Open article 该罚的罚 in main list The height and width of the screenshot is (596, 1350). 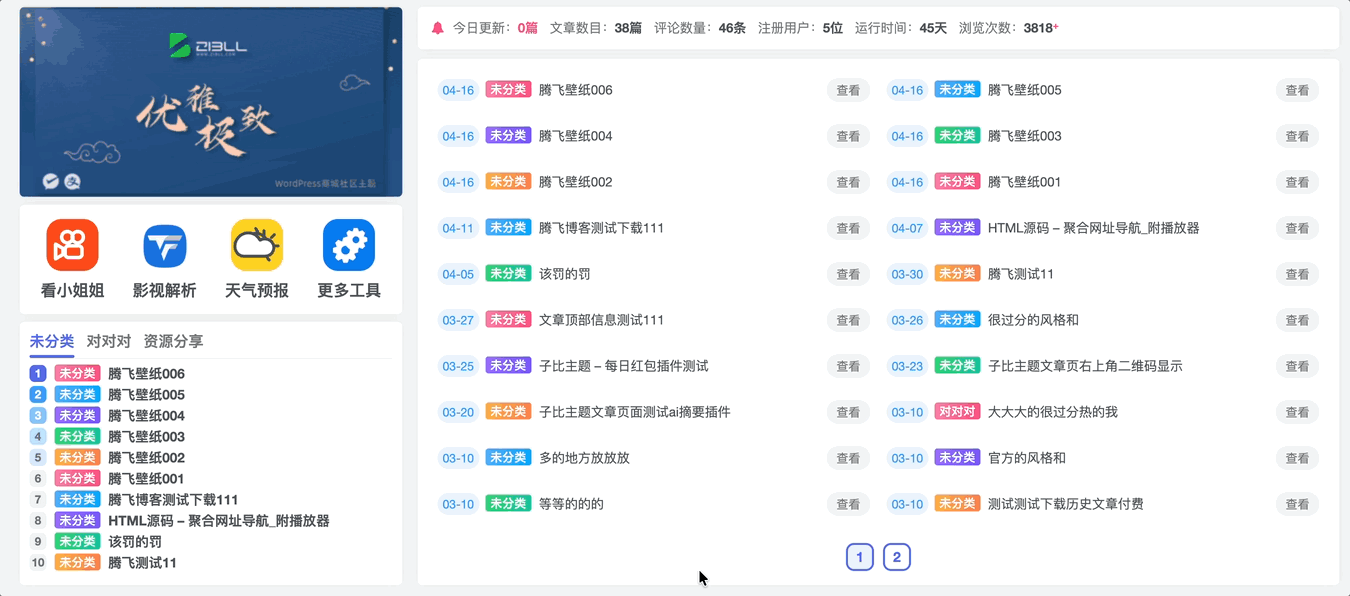pos(564,274)
